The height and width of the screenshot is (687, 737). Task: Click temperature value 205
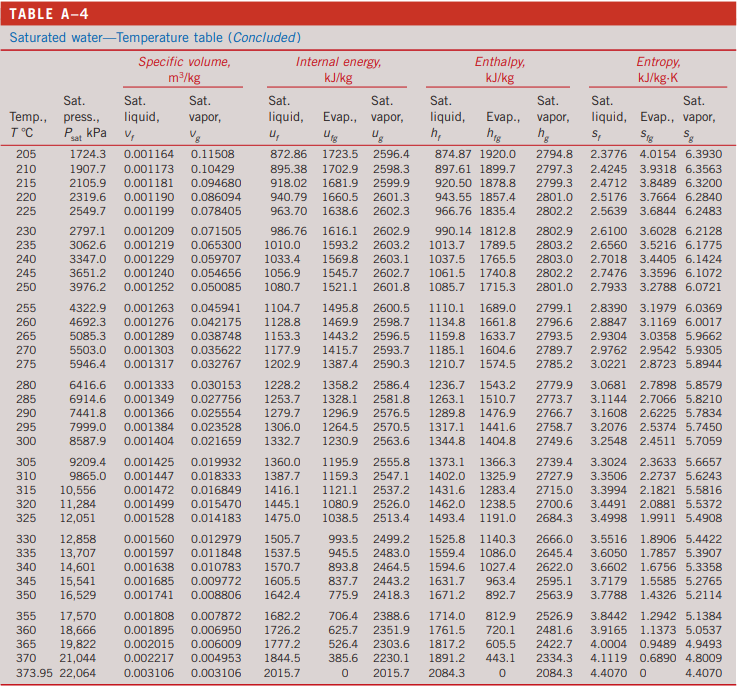(x=26, y=154)
